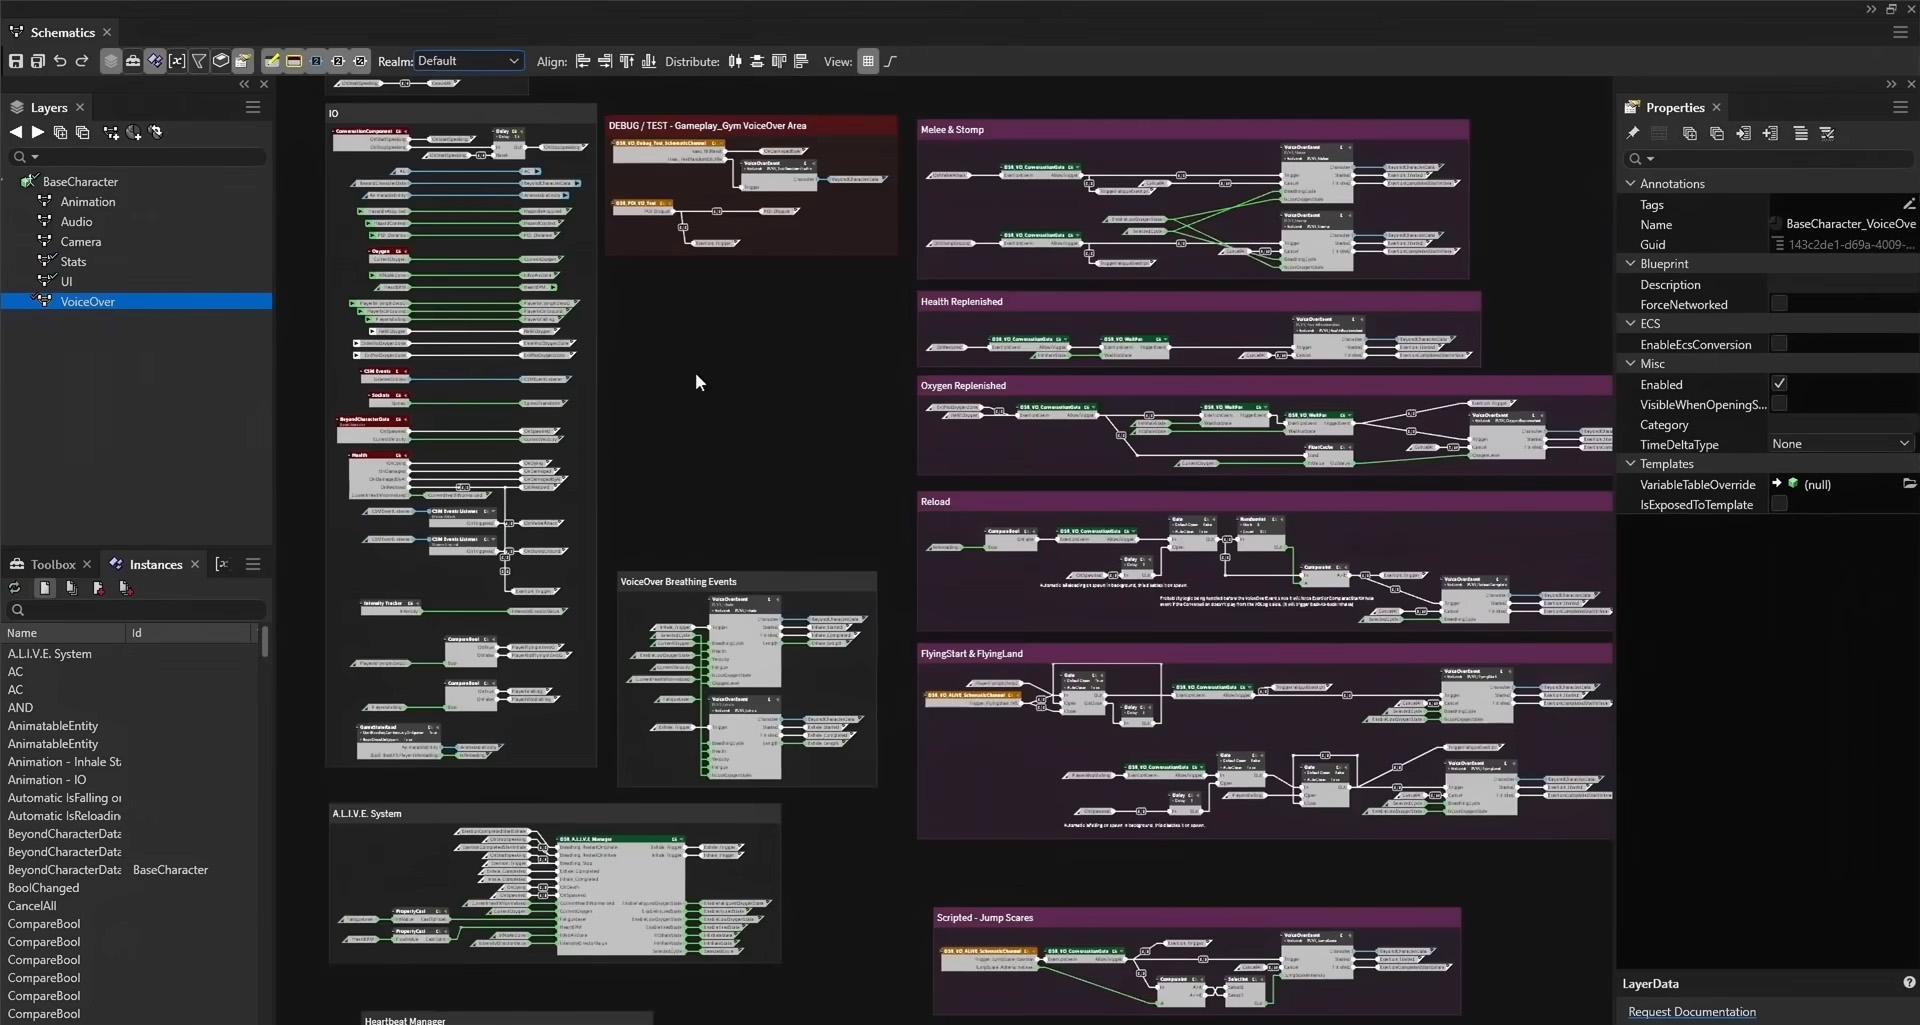
Task: Uncheck the Enabled checkbox under Misc
Action: coord(1779,384)
